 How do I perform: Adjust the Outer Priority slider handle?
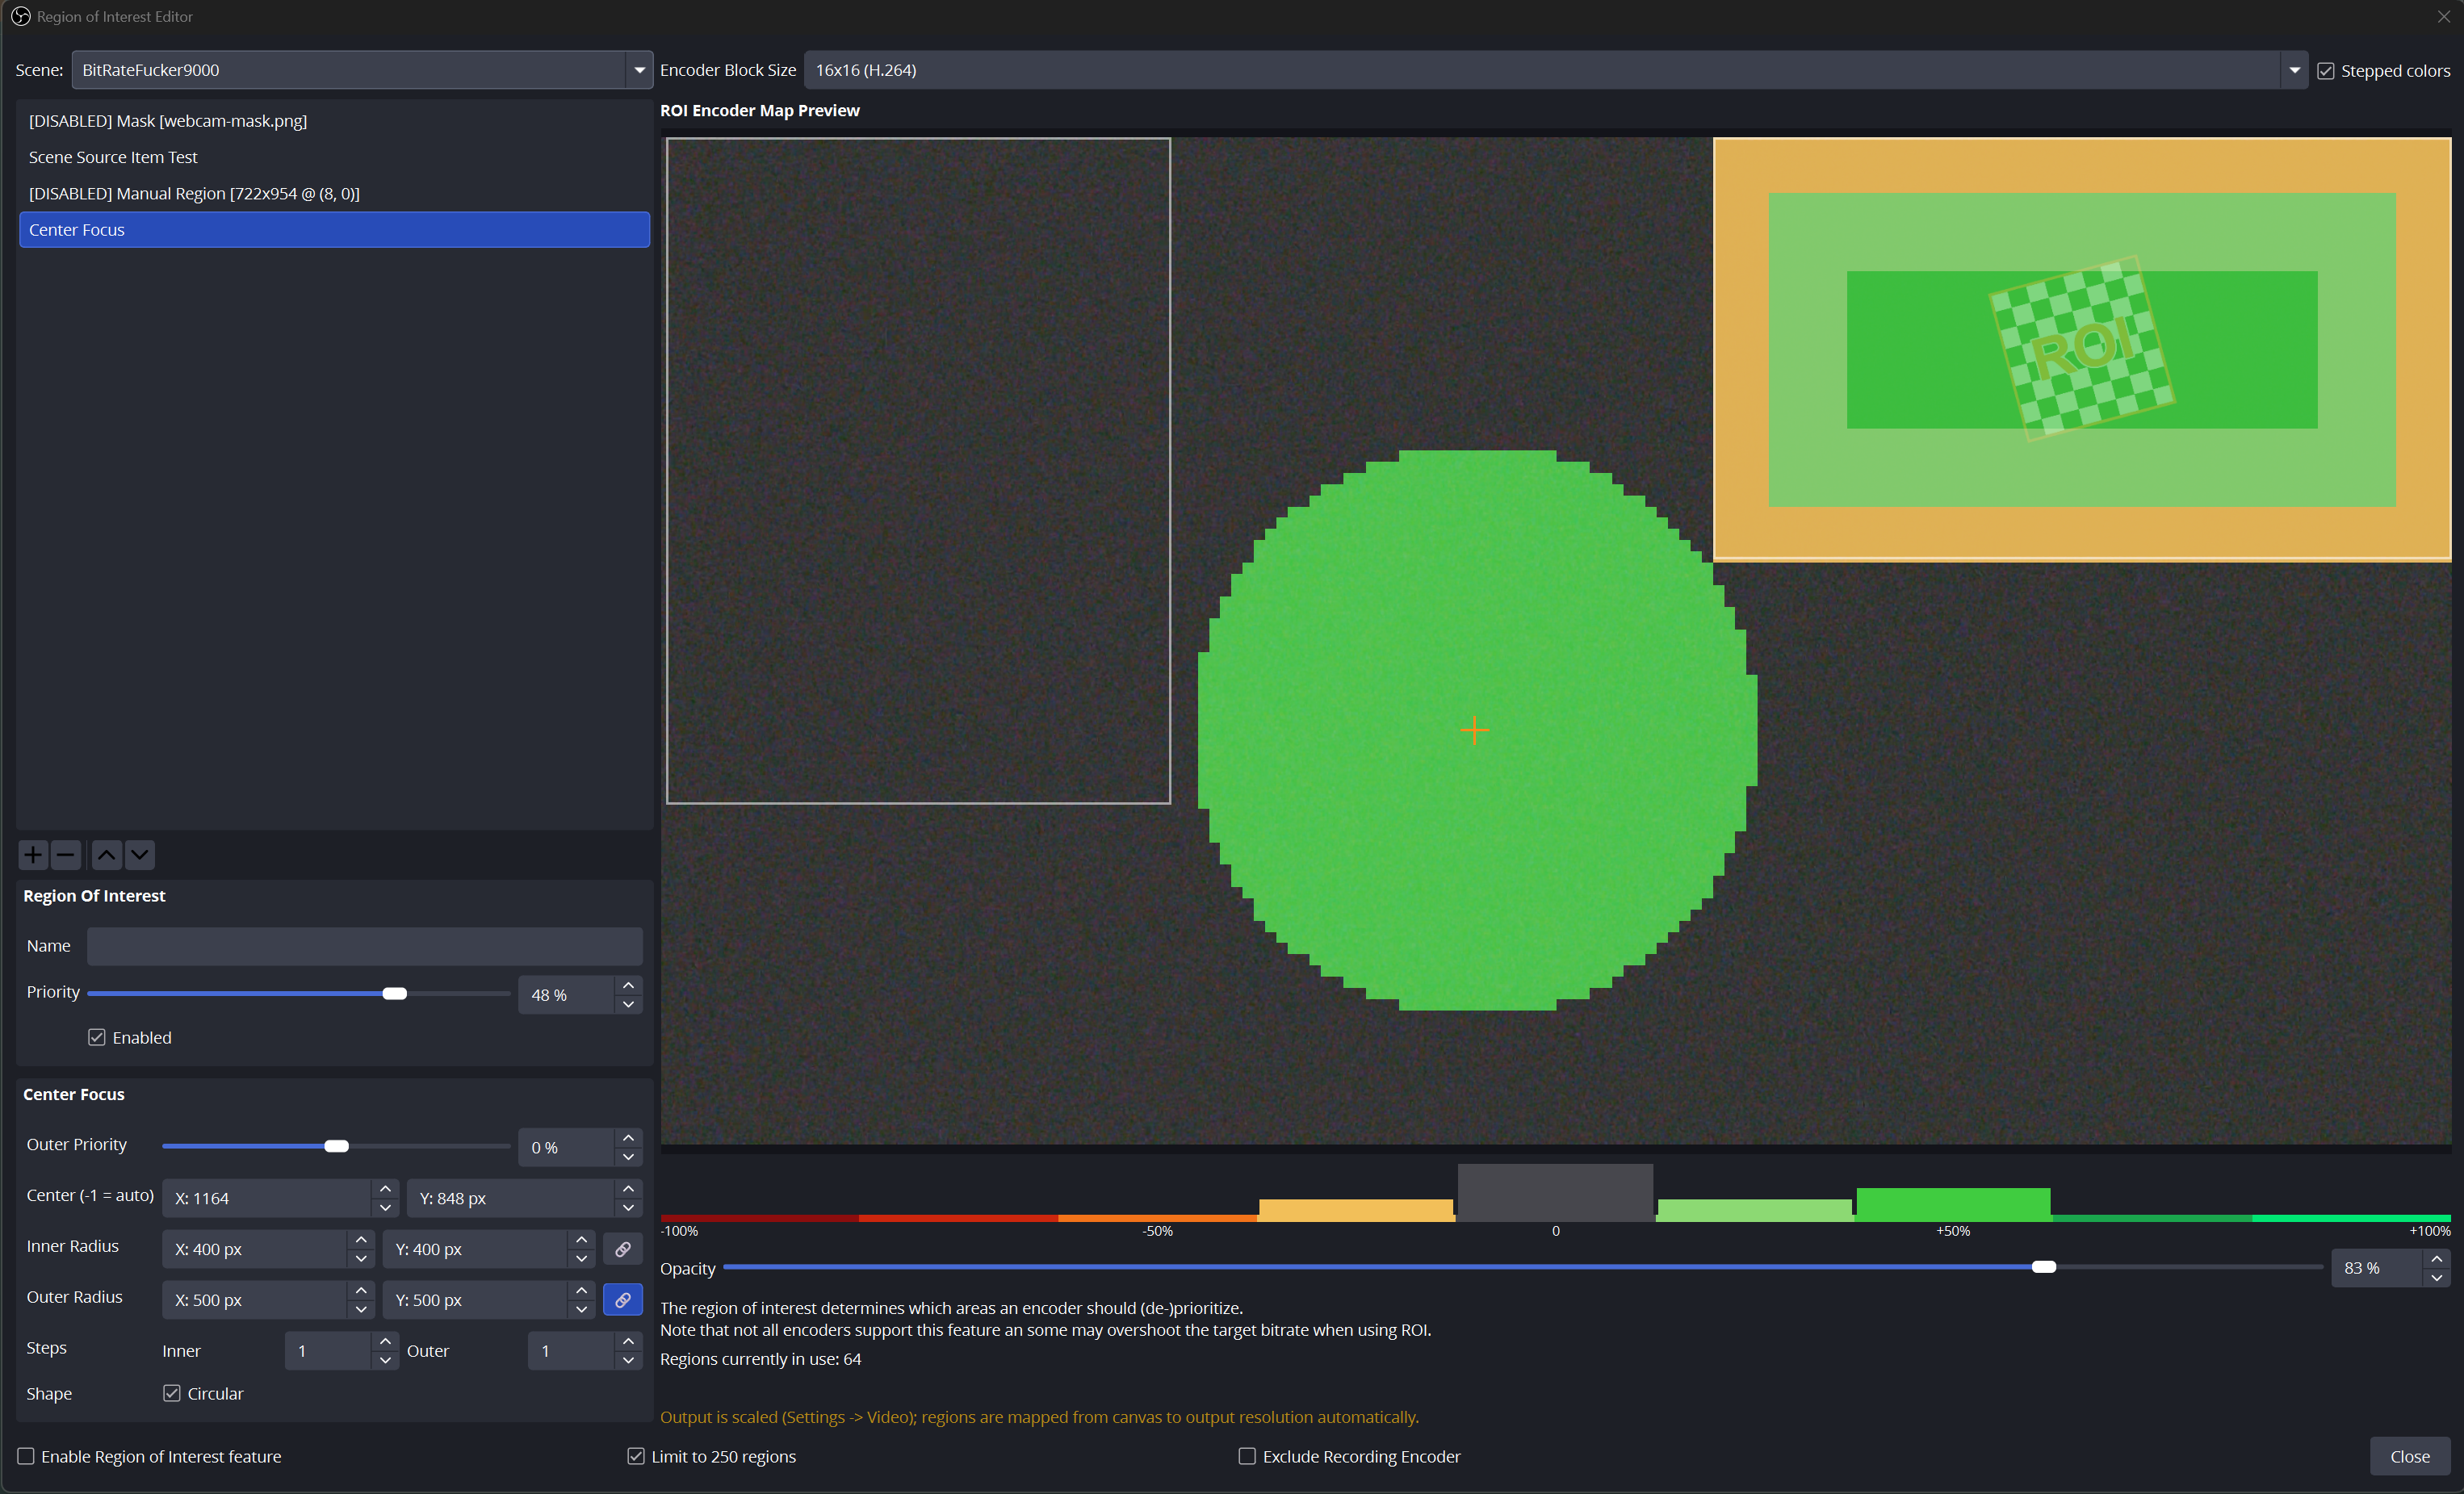[x=337, y=1146]
